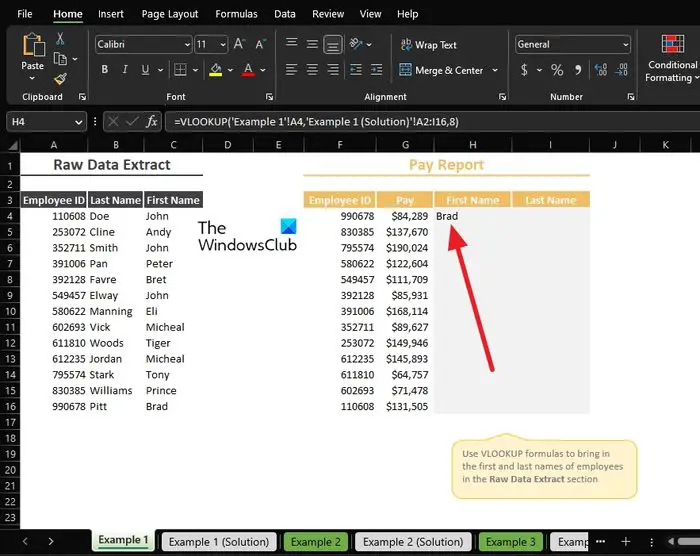The image size is (700, 556).
Task: Apply Fill Color bucket icon
Action: tap(216, 70)
